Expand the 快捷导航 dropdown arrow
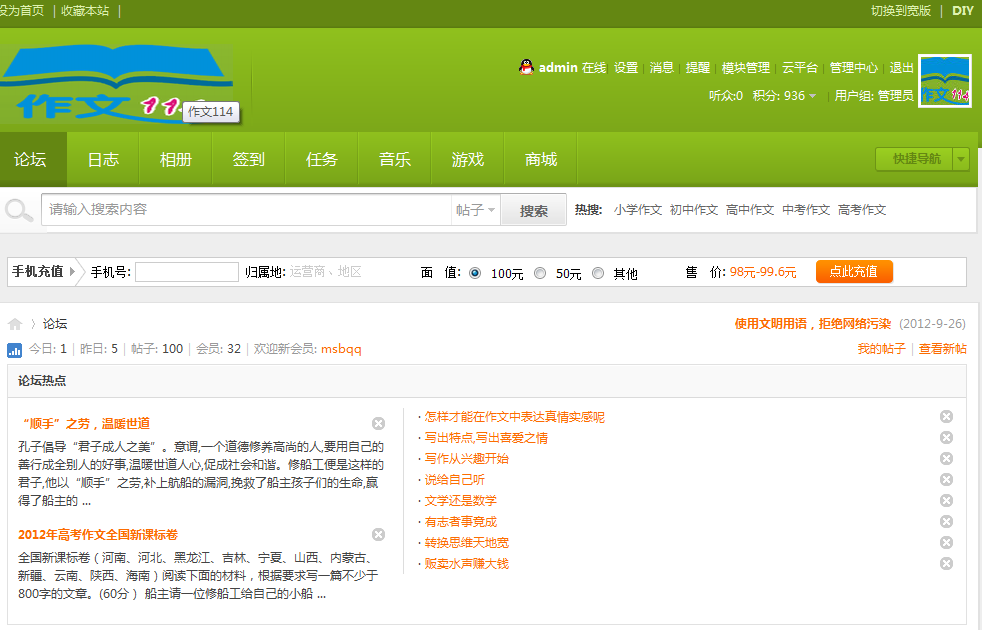The width and height of the screenshot is (982, 630). (961, 159)
